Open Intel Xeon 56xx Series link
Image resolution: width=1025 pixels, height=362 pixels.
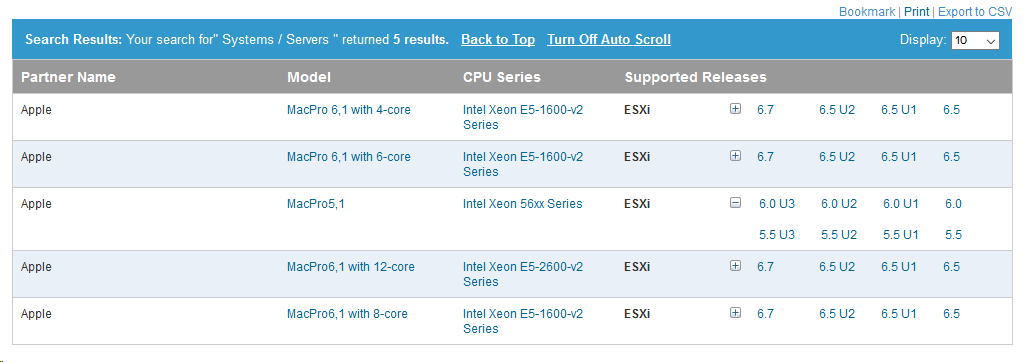coord(522,204)
